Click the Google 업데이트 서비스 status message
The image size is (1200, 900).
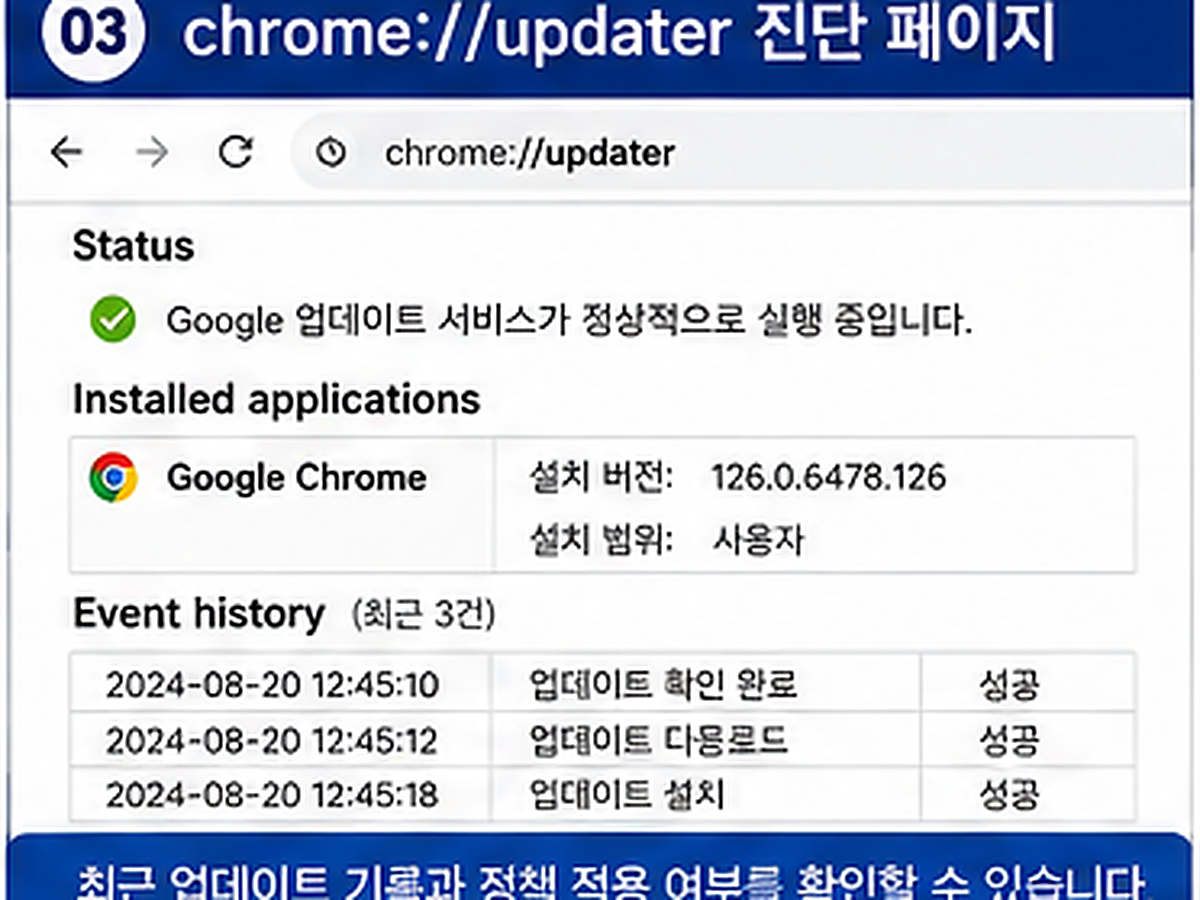pos(569,321)
